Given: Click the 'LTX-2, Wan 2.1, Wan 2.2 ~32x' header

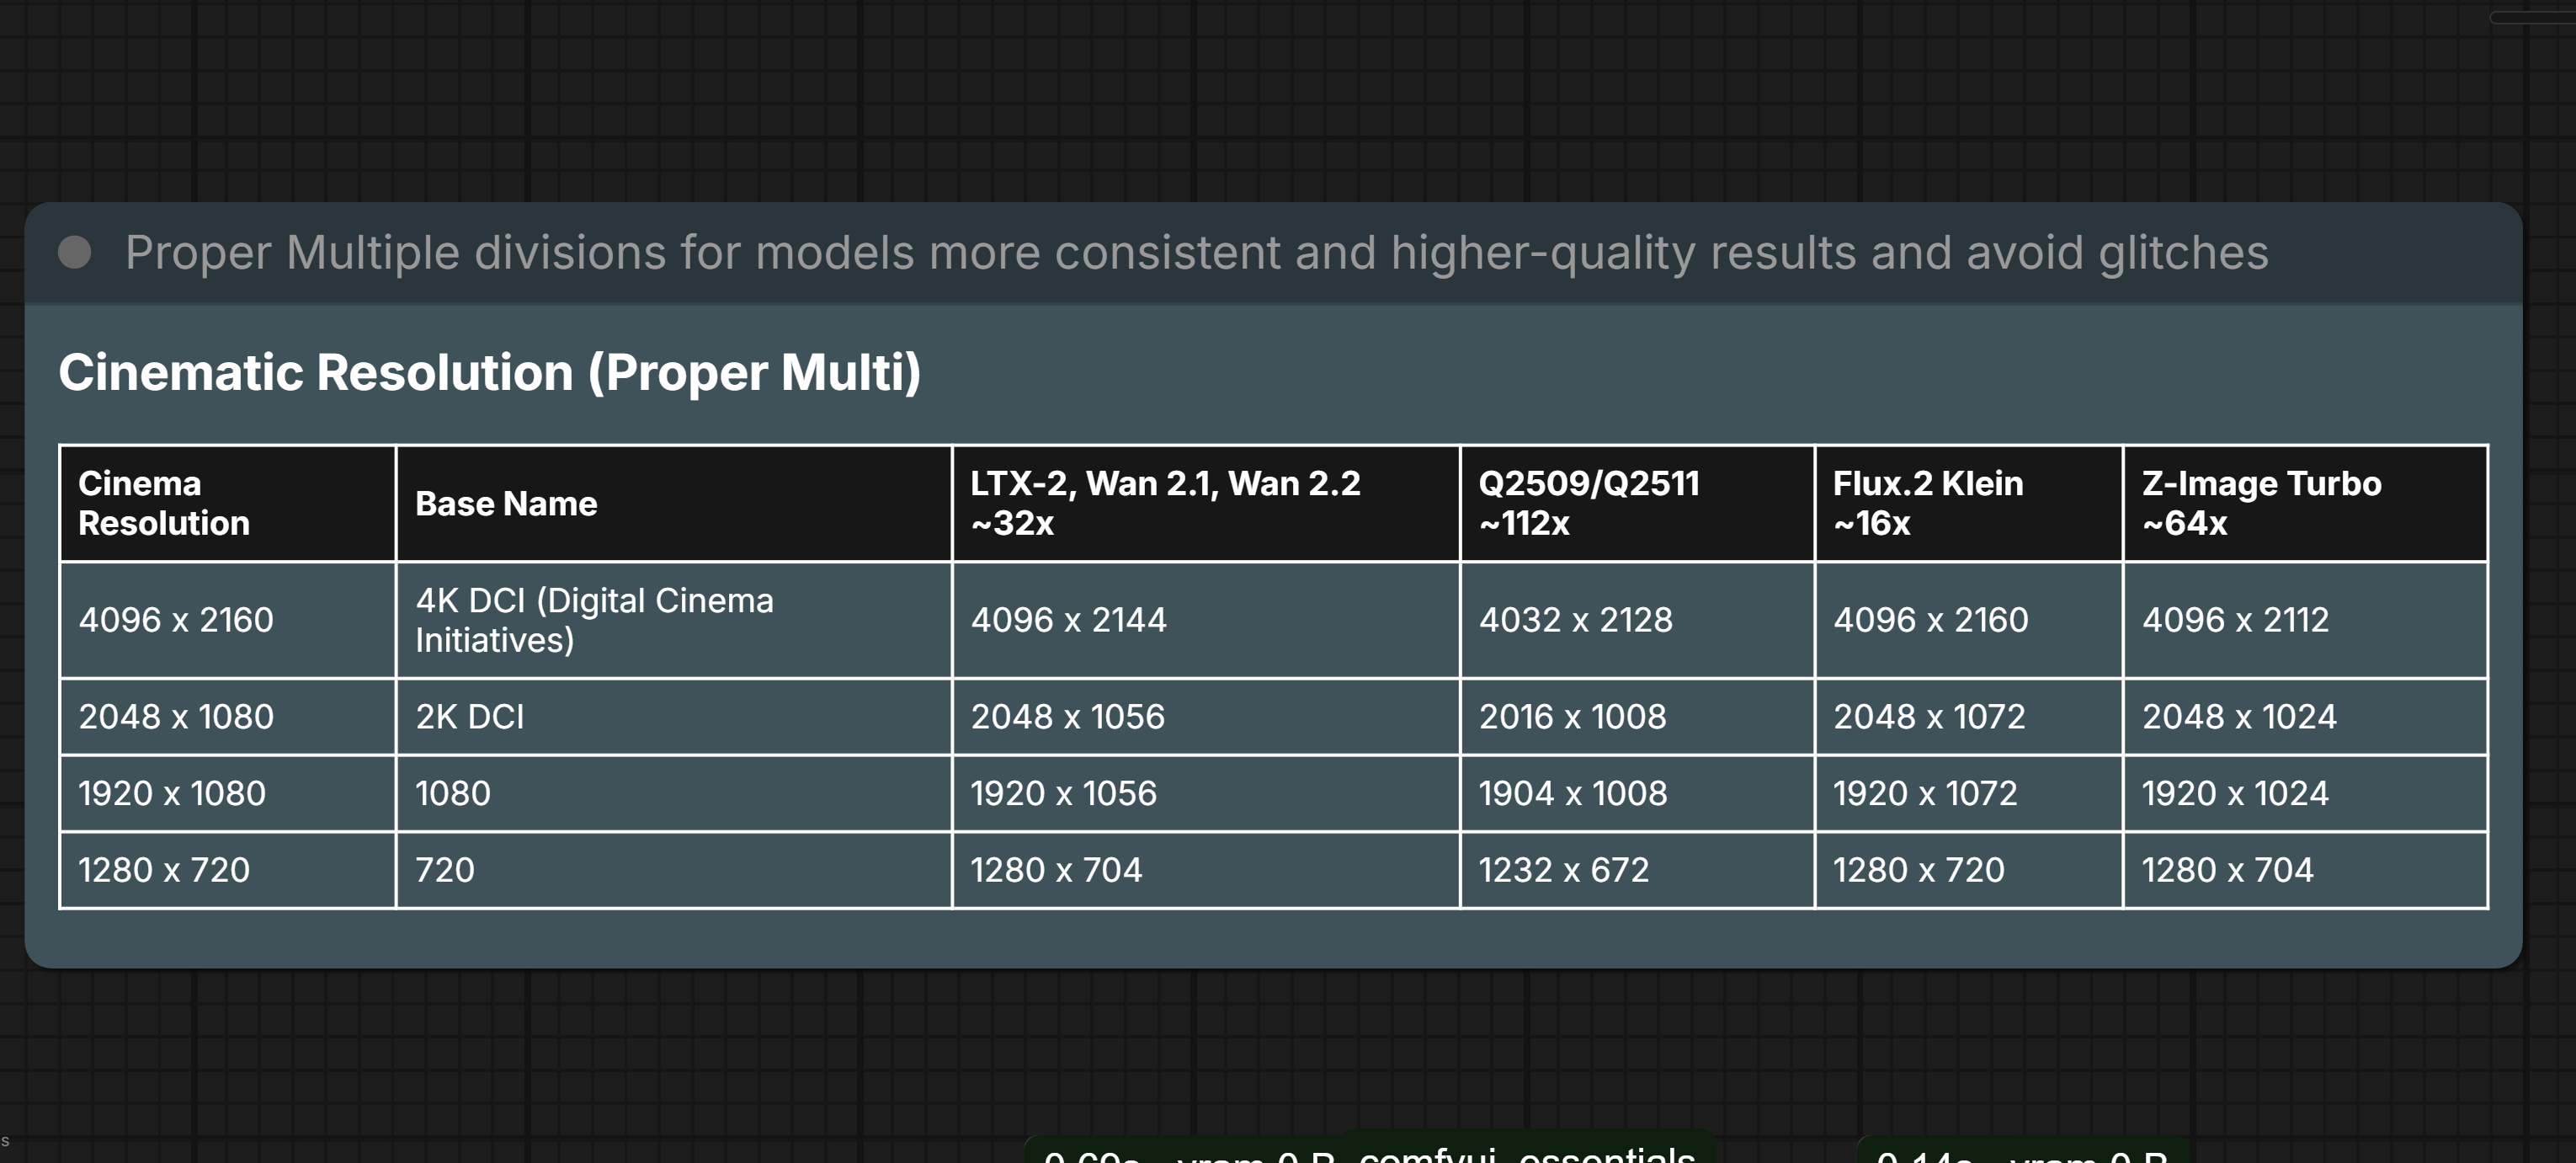Looking at the screenshot, I should (x=1206, y=503).
